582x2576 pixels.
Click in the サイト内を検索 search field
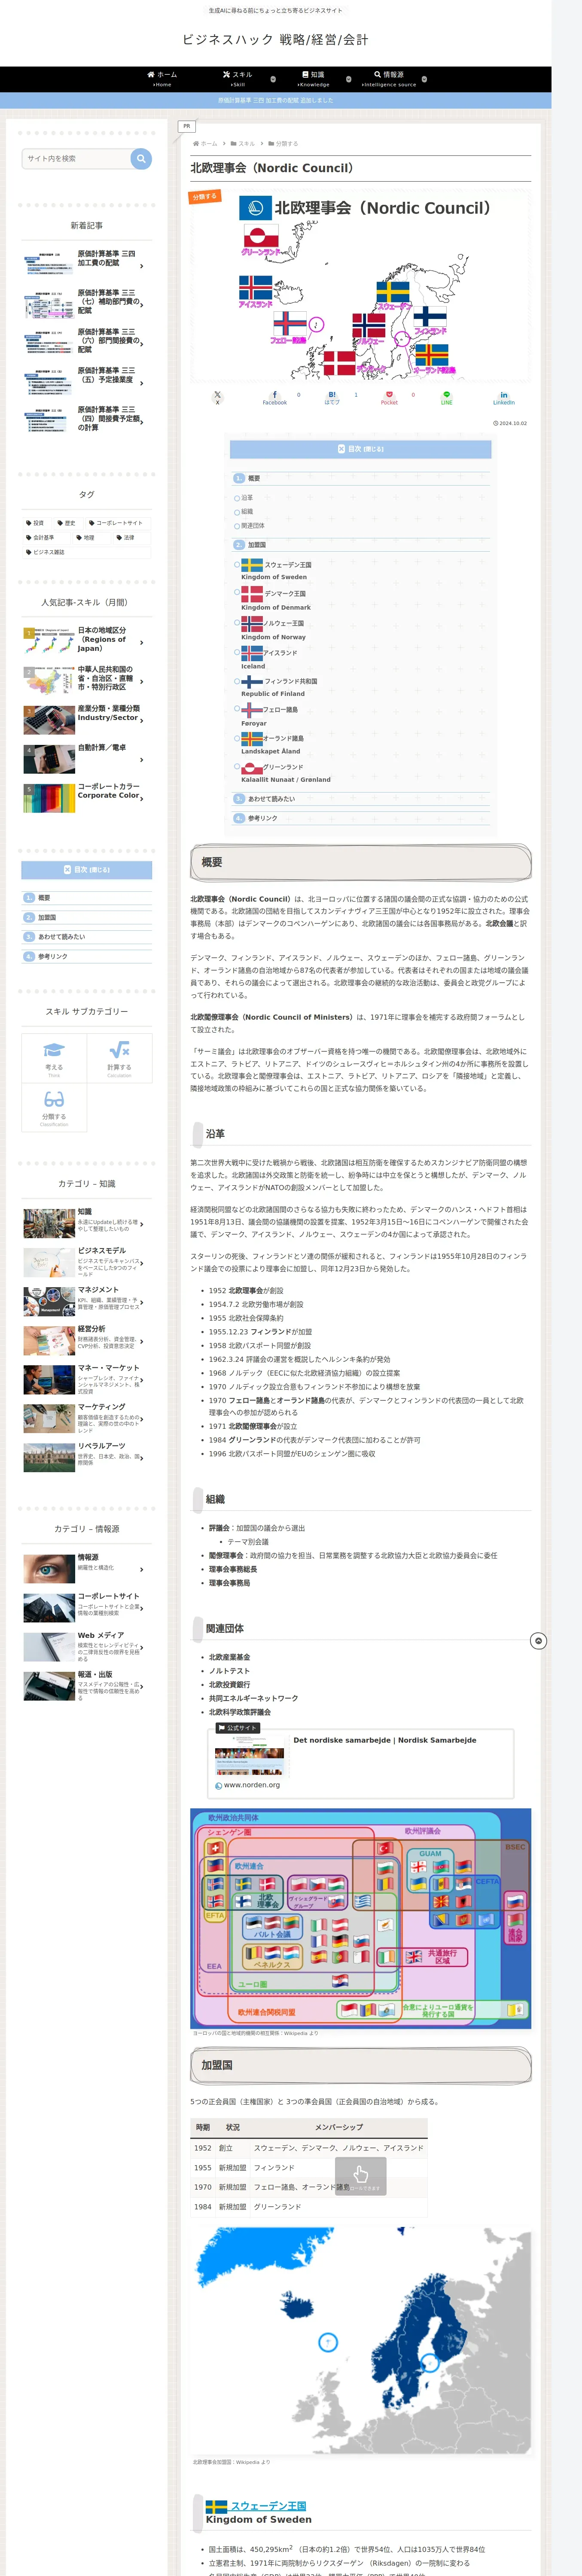pyautogui.click(x=76, y=158)
